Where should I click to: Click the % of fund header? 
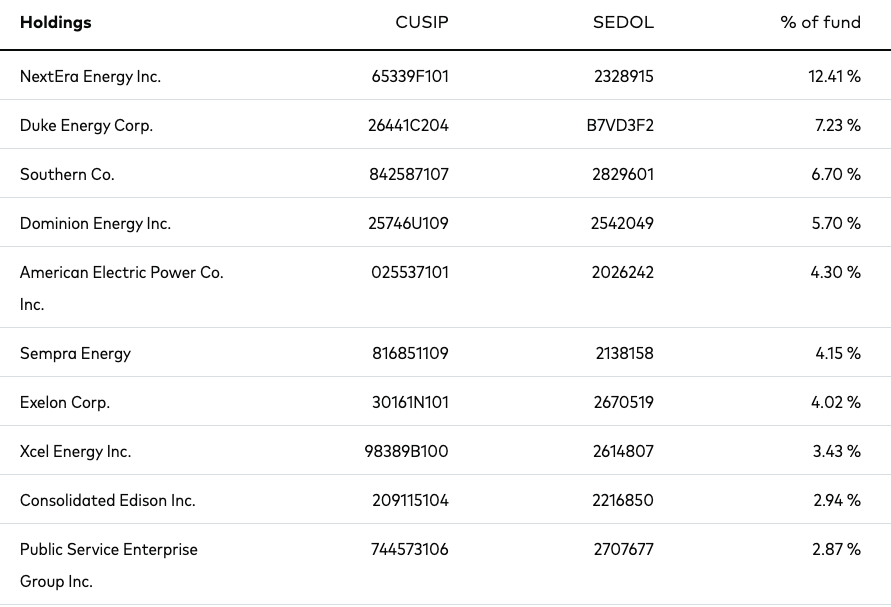tap(820, 22)
